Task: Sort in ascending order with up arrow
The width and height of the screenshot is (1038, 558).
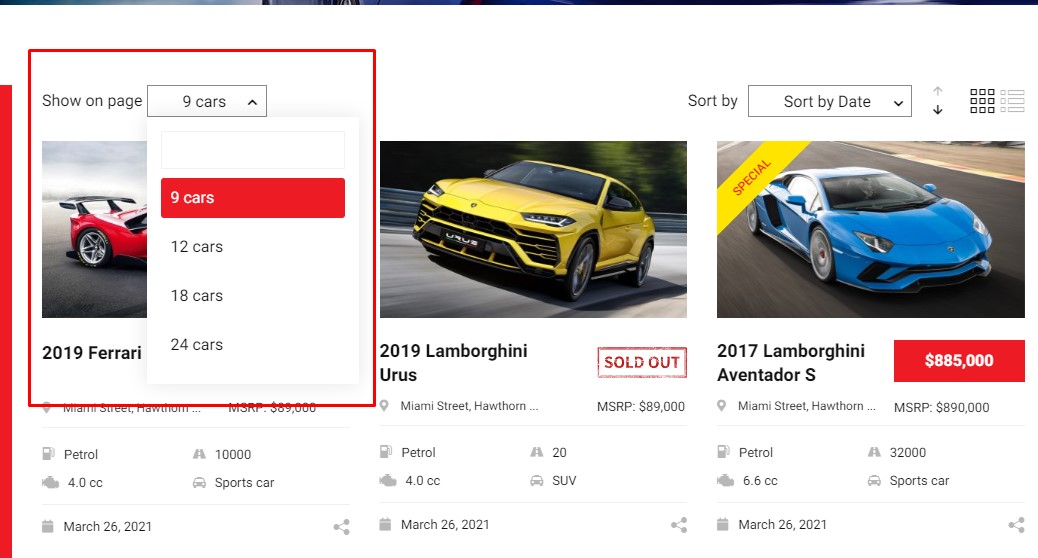Action: point(938,92)
